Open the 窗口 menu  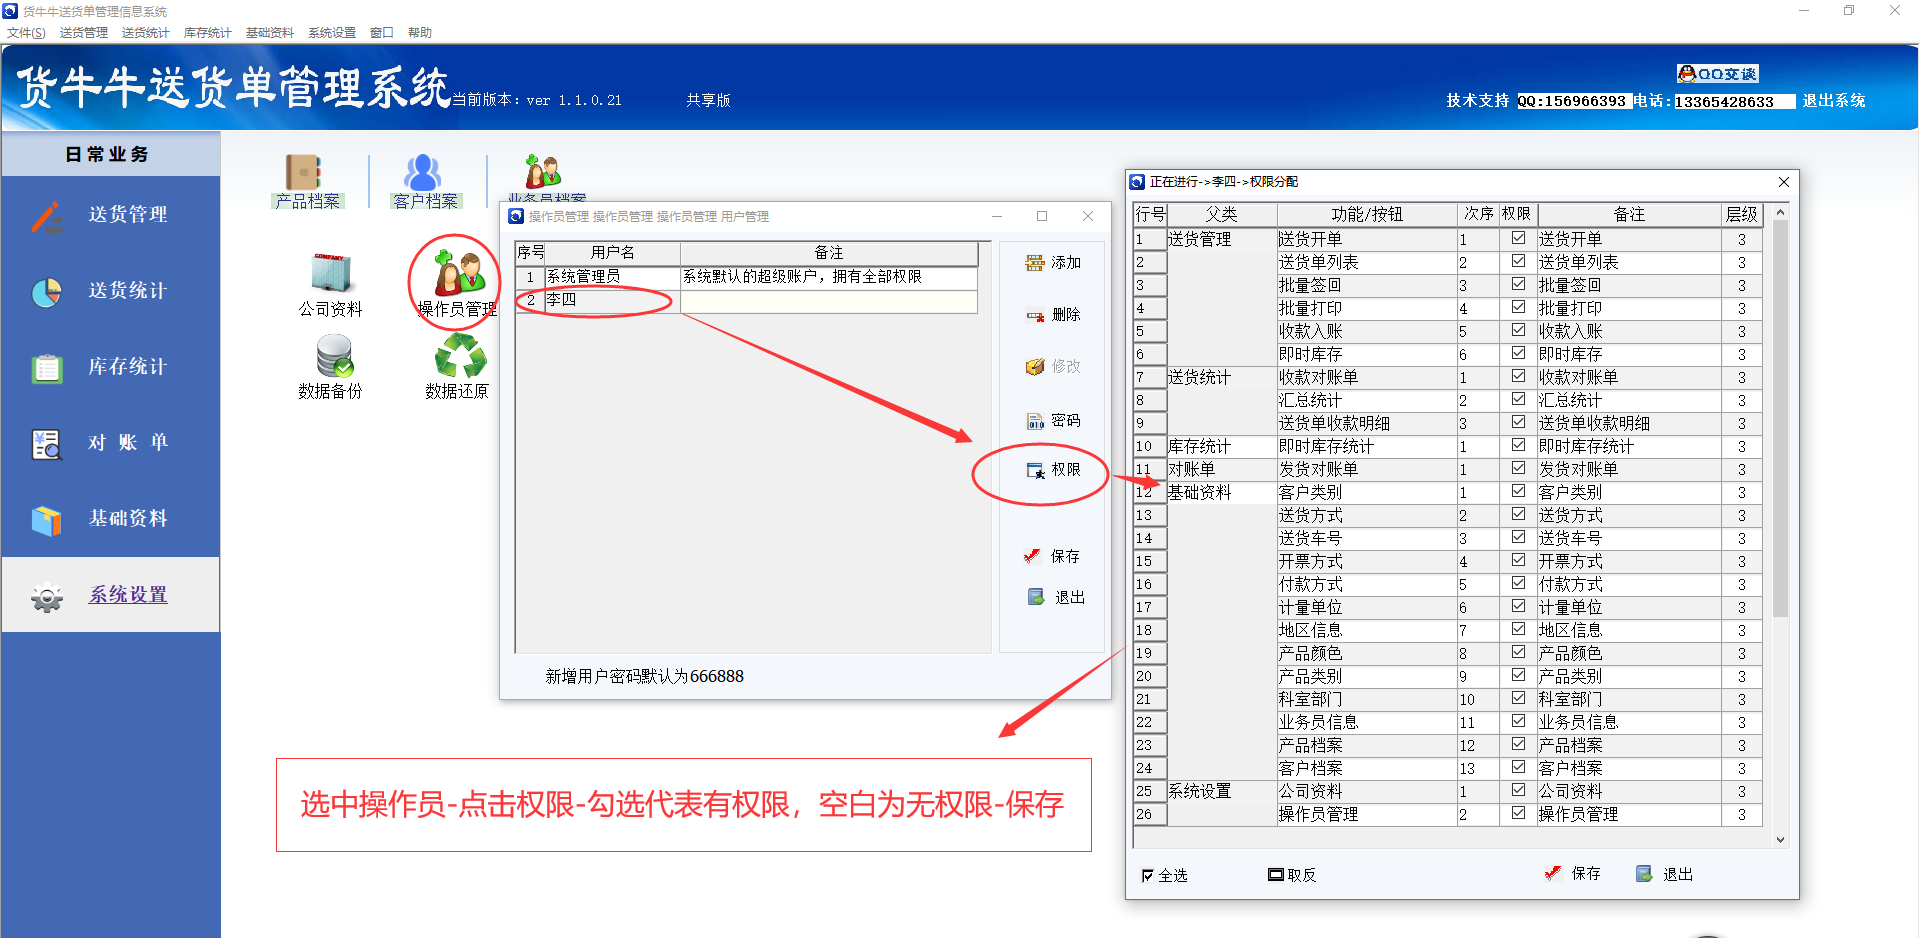[x=382, y=33]
